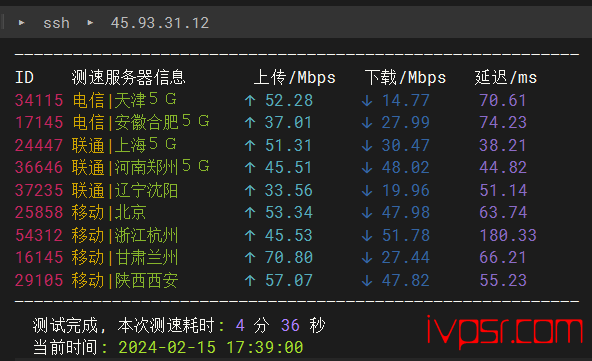Select the 45.93.31.12 host label
592x361 pixels.
[160, 23]
